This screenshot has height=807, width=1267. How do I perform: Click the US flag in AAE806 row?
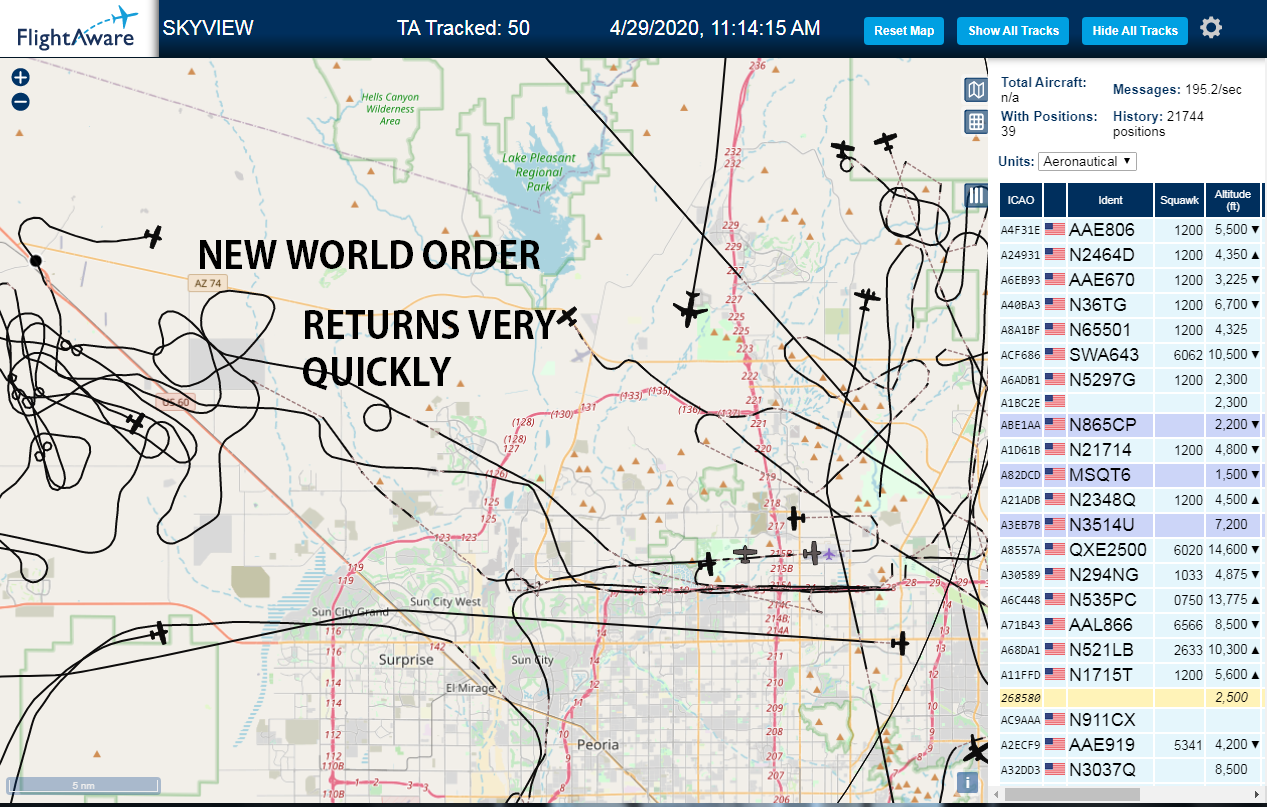coord(1055,229)
